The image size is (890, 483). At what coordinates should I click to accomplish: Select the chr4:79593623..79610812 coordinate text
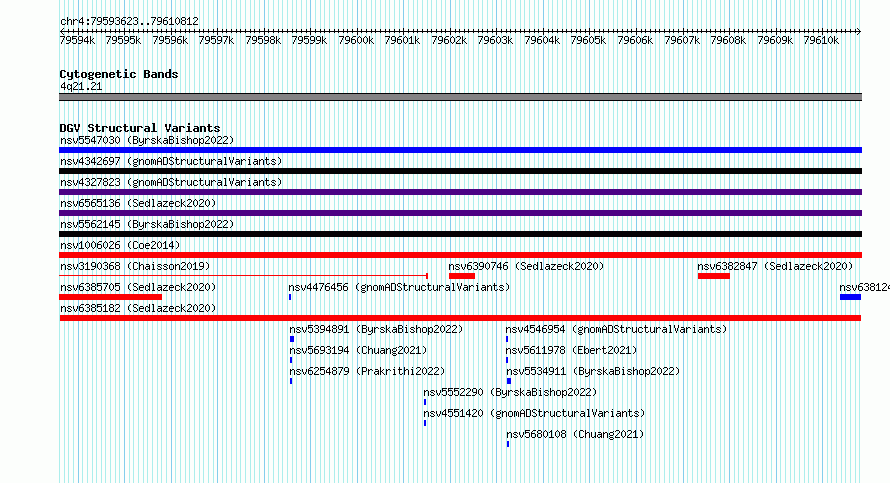(129, 21)
